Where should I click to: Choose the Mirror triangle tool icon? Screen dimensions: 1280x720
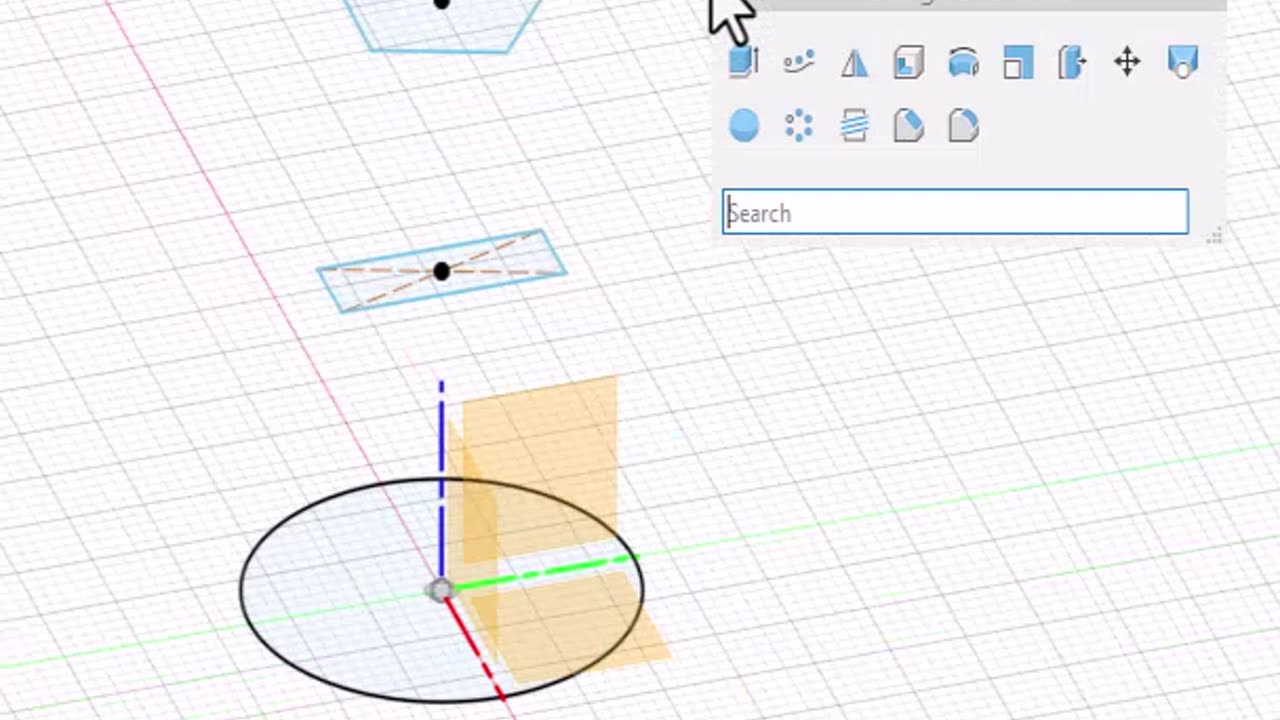854,63
